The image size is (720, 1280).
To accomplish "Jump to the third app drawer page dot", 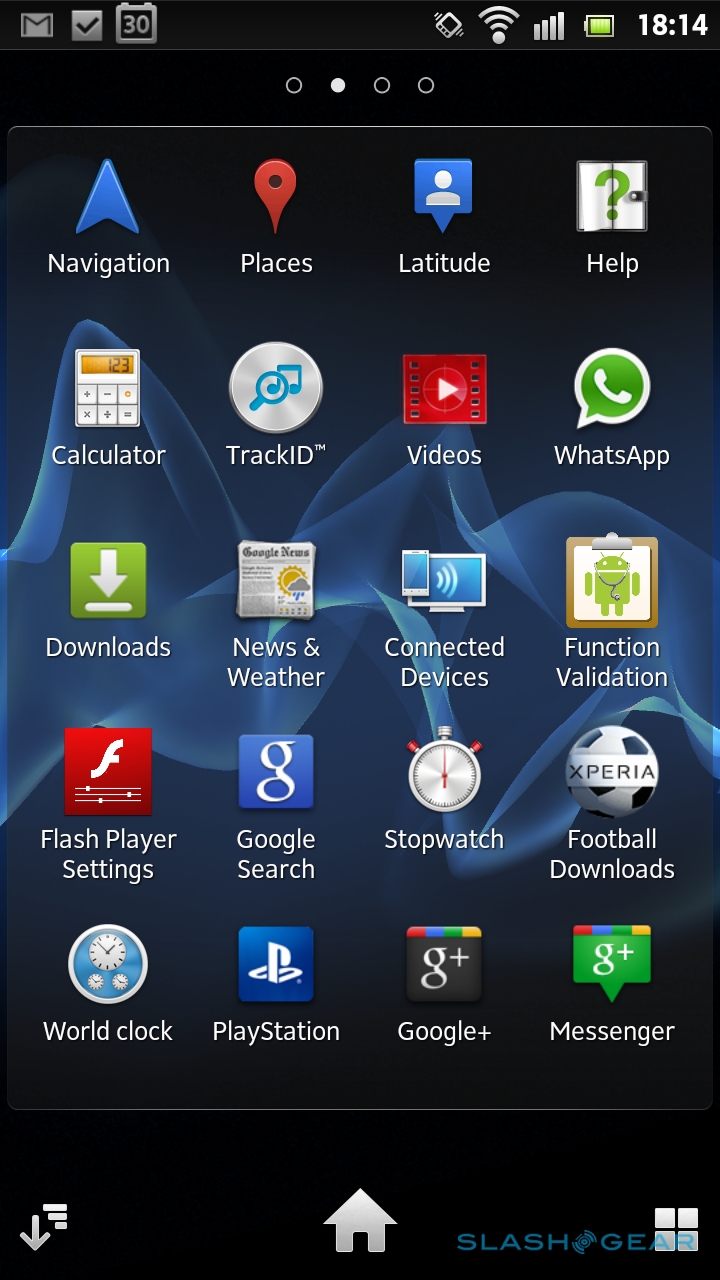I will (x=382, y=85).
